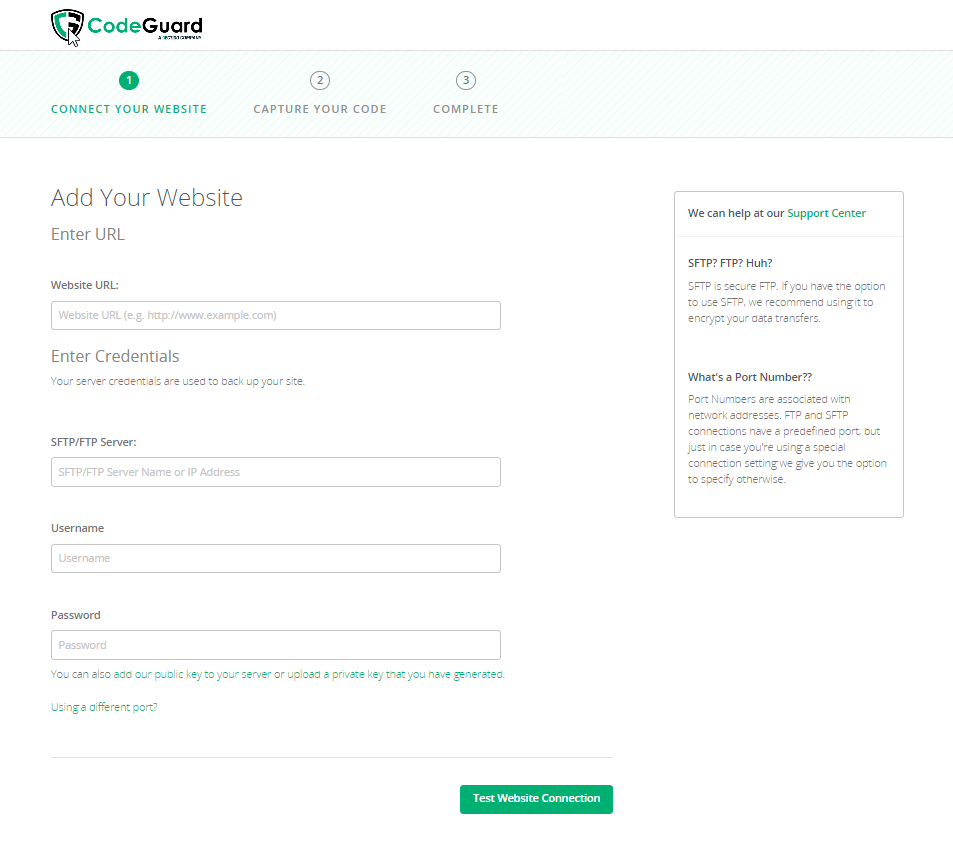The image size is (953, 850).
Task: Click the Test Website Connection button
Action: (x=536, y=799)
